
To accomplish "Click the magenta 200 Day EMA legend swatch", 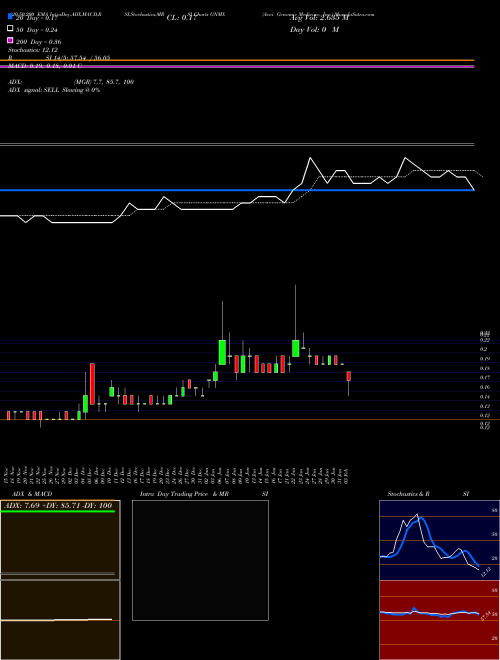I will (x=11, y=40).
